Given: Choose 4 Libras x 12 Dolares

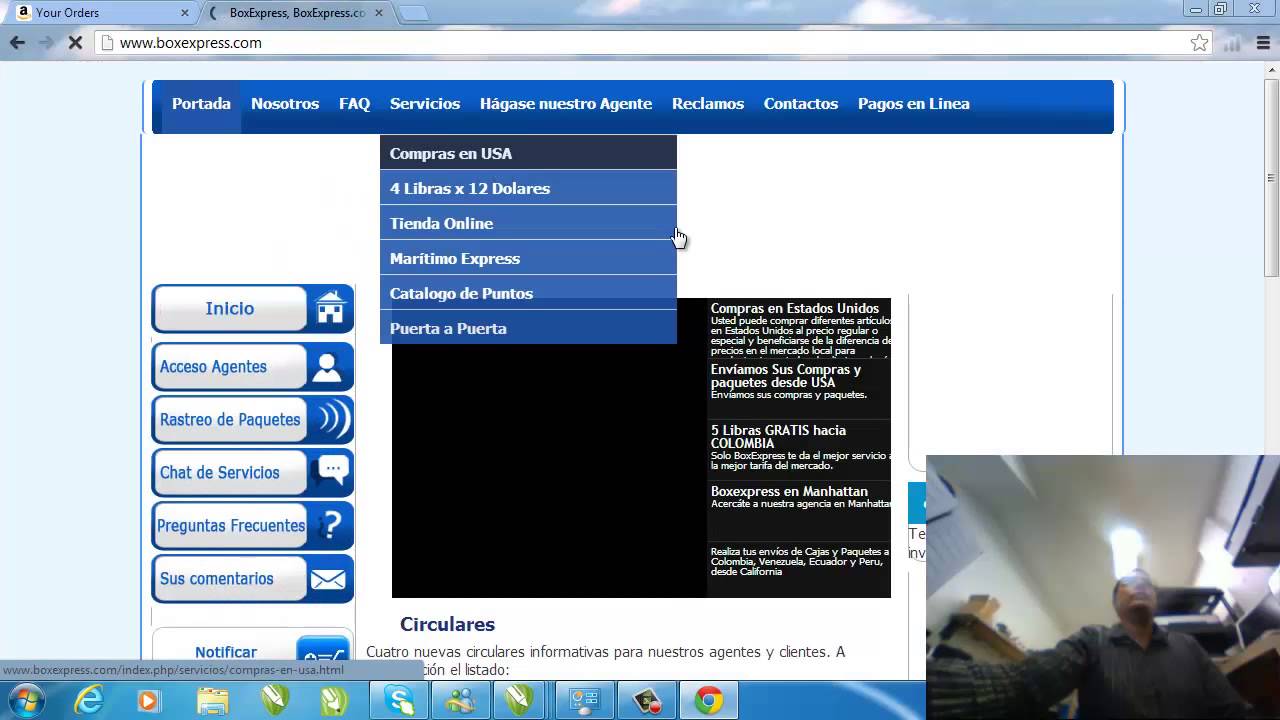Looking at the screenshot, I should 528,188.
